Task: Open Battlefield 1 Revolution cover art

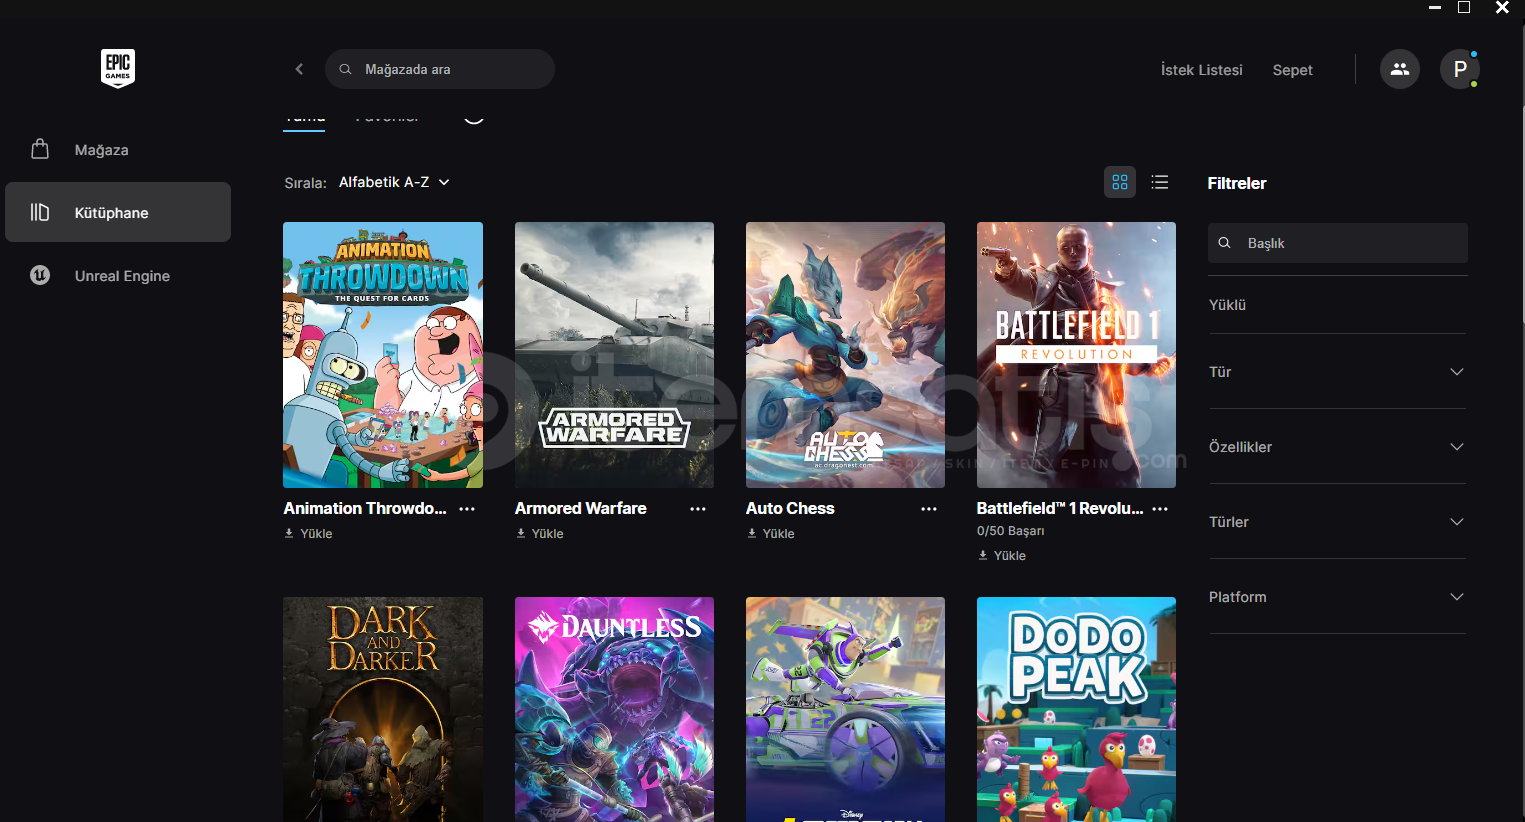Action: (x=1076, y=355)
